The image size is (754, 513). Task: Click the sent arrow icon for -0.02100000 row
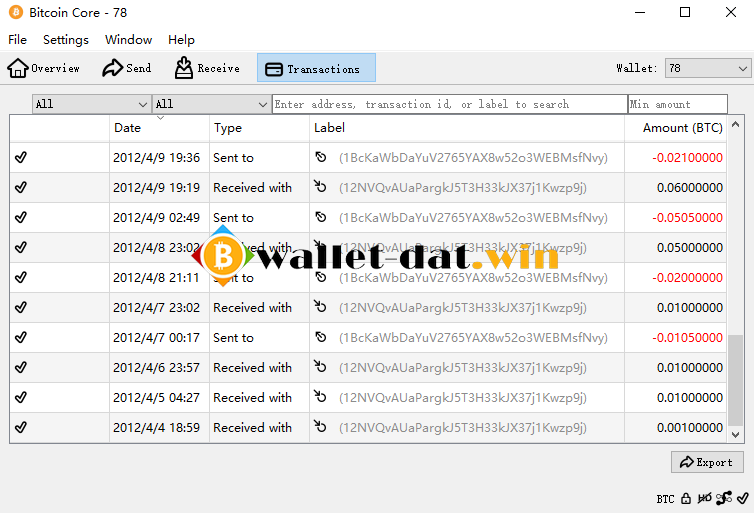(x=320, y=157)
